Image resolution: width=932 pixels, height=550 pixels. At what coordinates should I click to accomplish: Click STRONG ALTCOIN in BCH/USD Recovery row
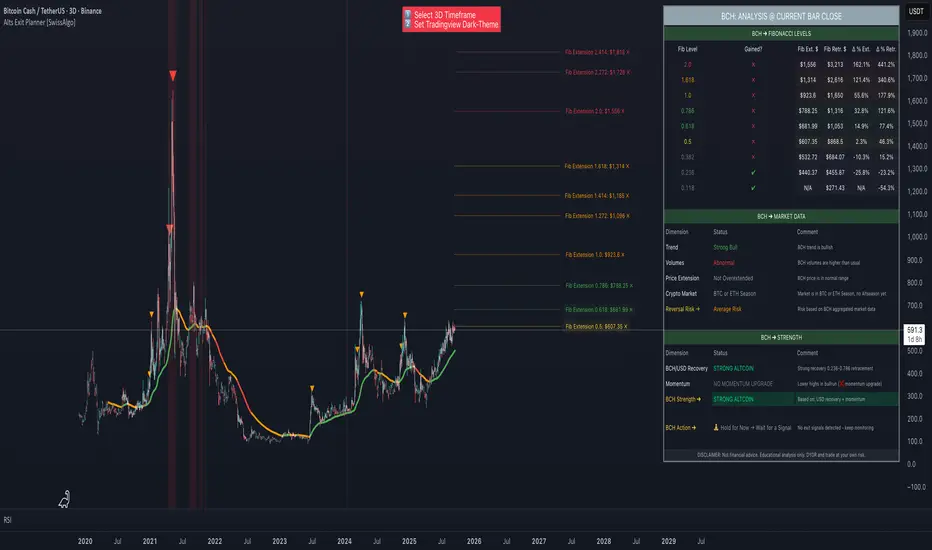point(733,369)
